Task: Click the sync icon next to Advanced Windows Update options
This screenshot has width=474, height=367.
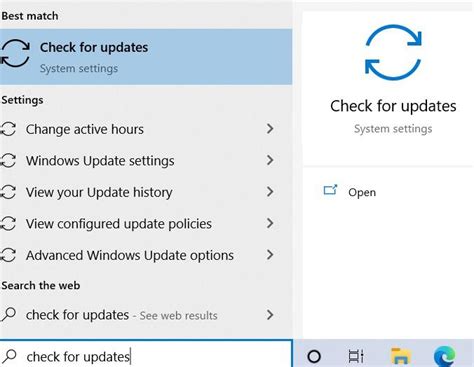Action: point(8,255)
